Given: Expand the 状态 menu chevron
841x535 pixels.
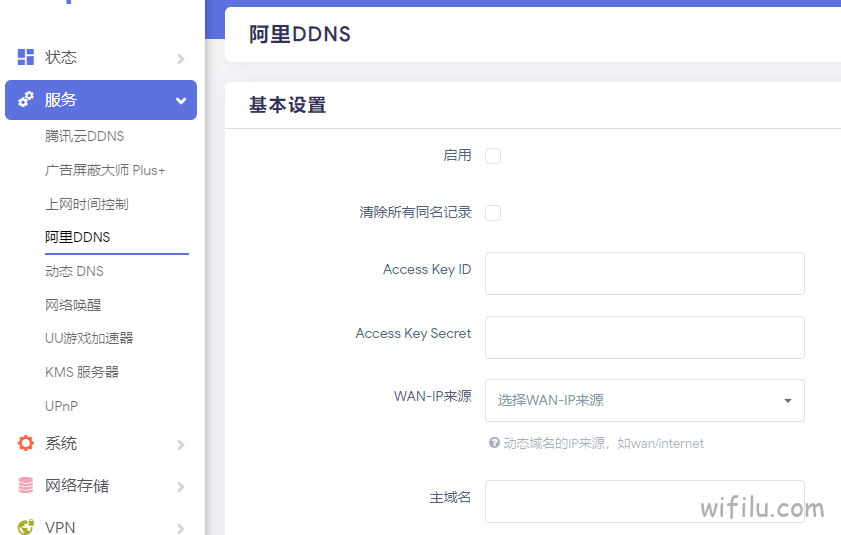Looking at the screenshot, I should 181,58.
